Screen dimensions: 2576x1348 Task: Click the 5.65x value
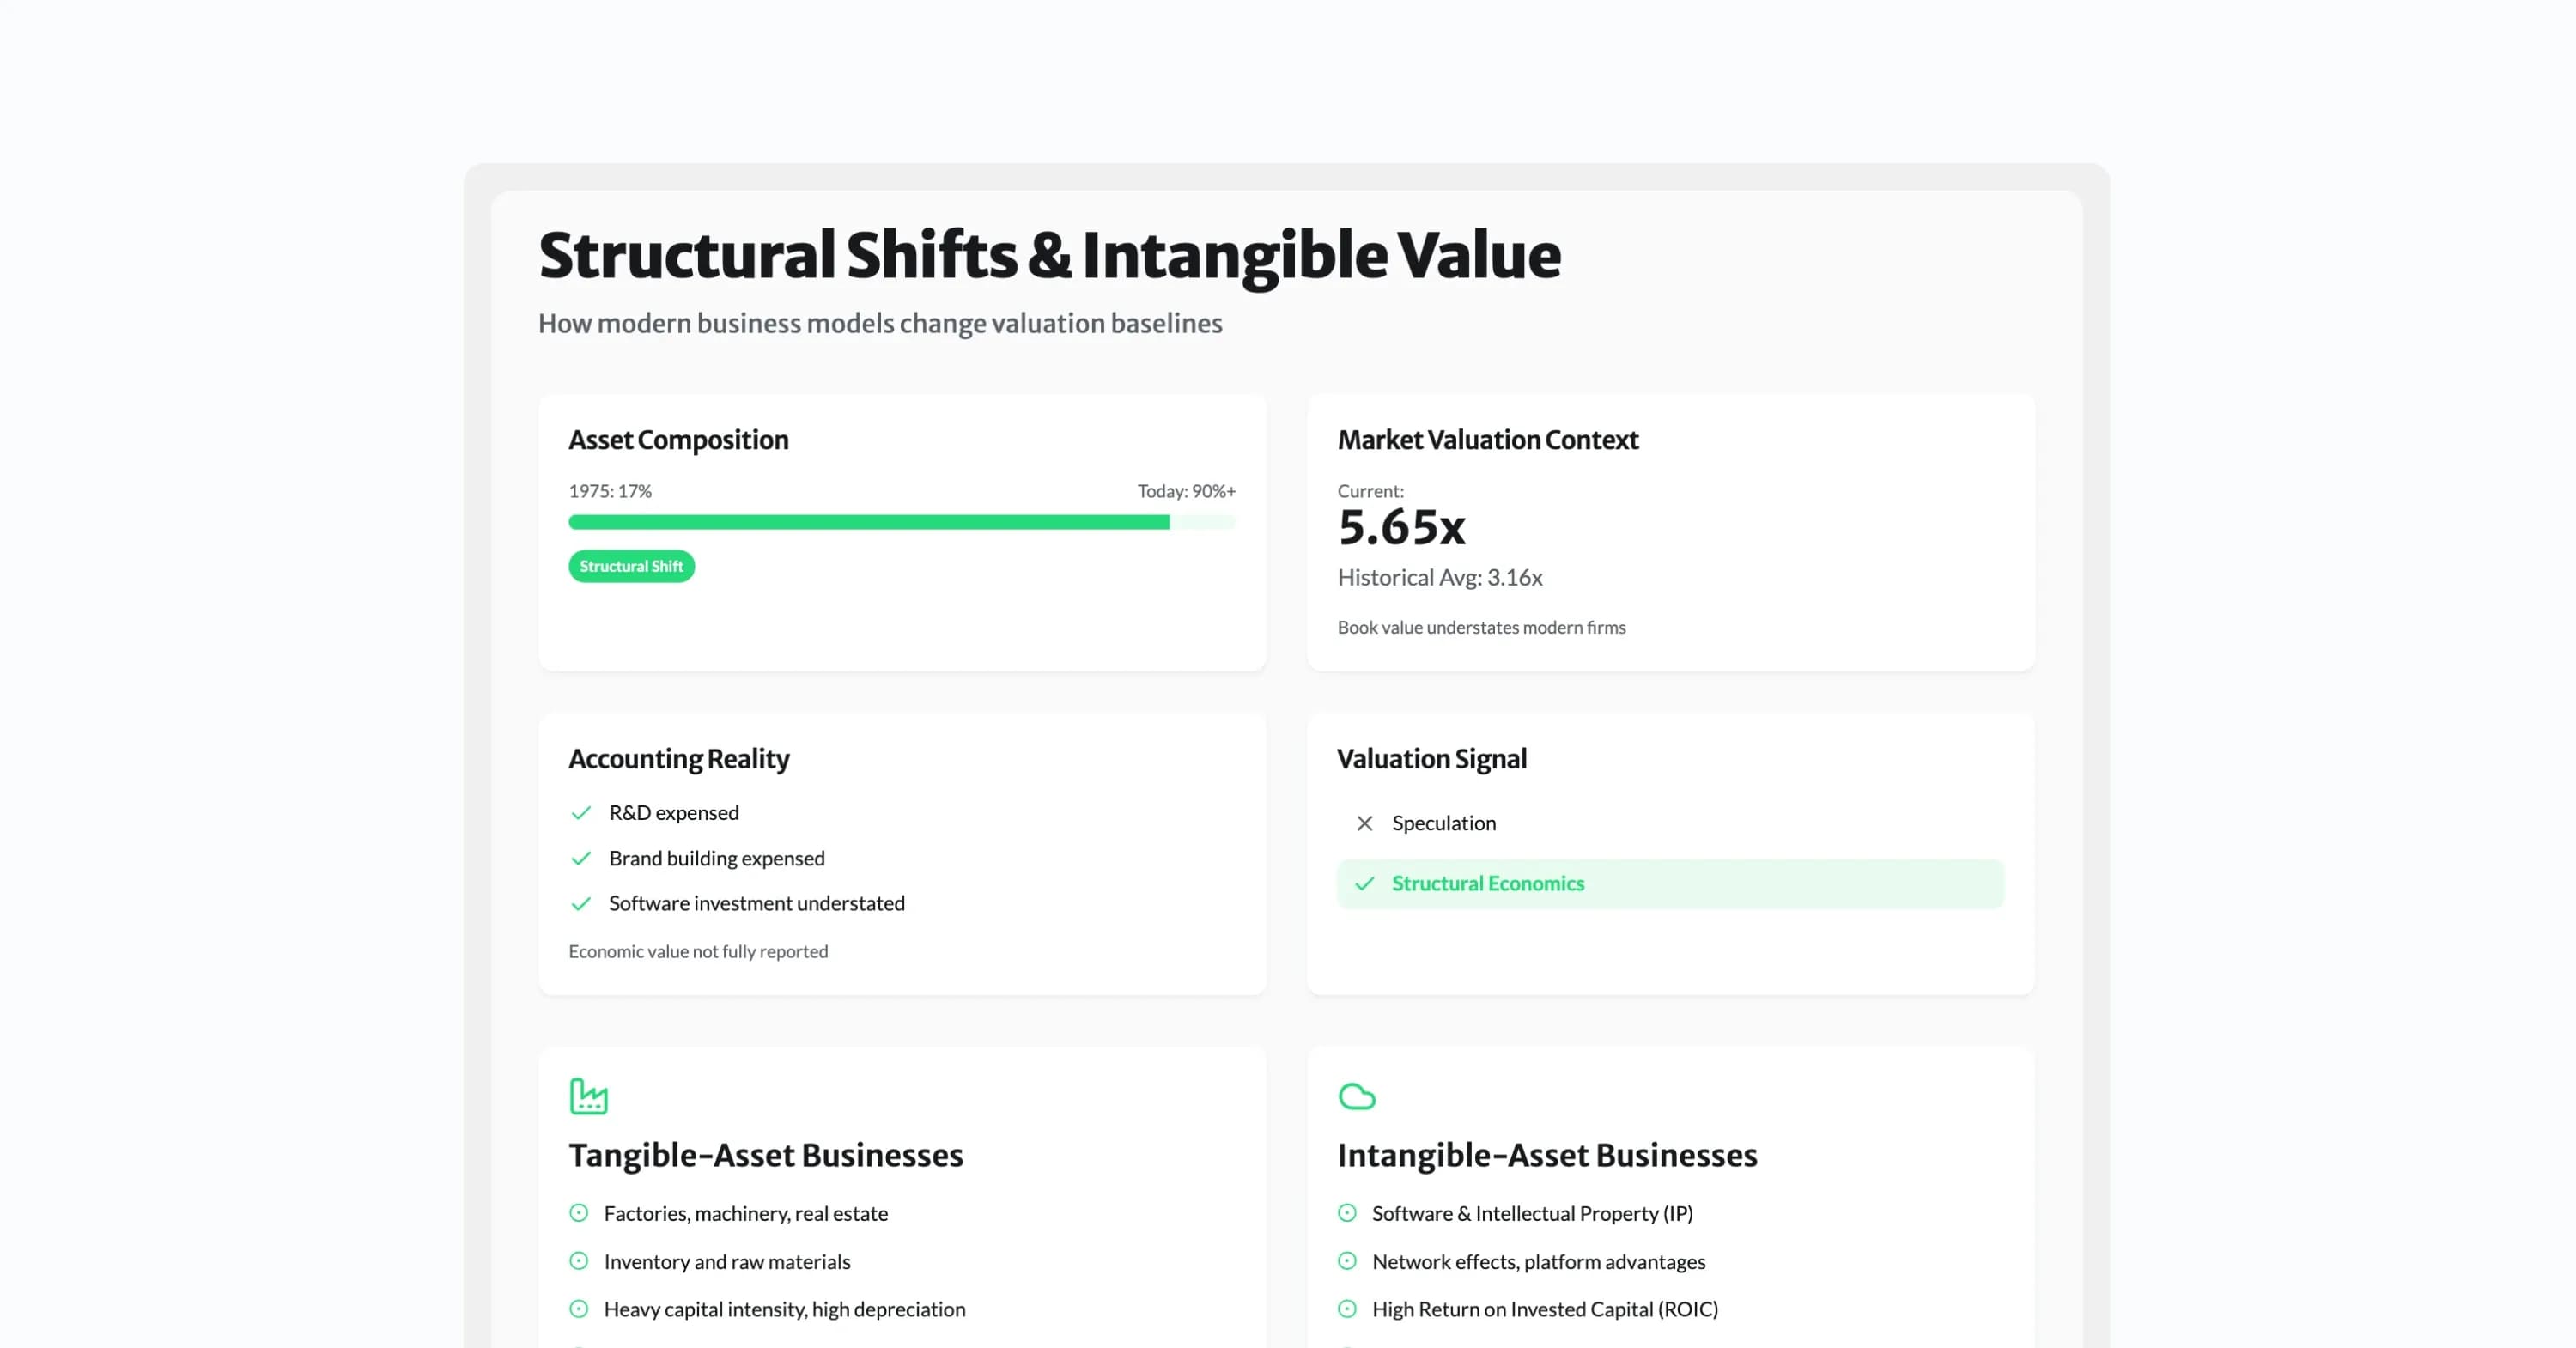click(x=1401, y=527)
